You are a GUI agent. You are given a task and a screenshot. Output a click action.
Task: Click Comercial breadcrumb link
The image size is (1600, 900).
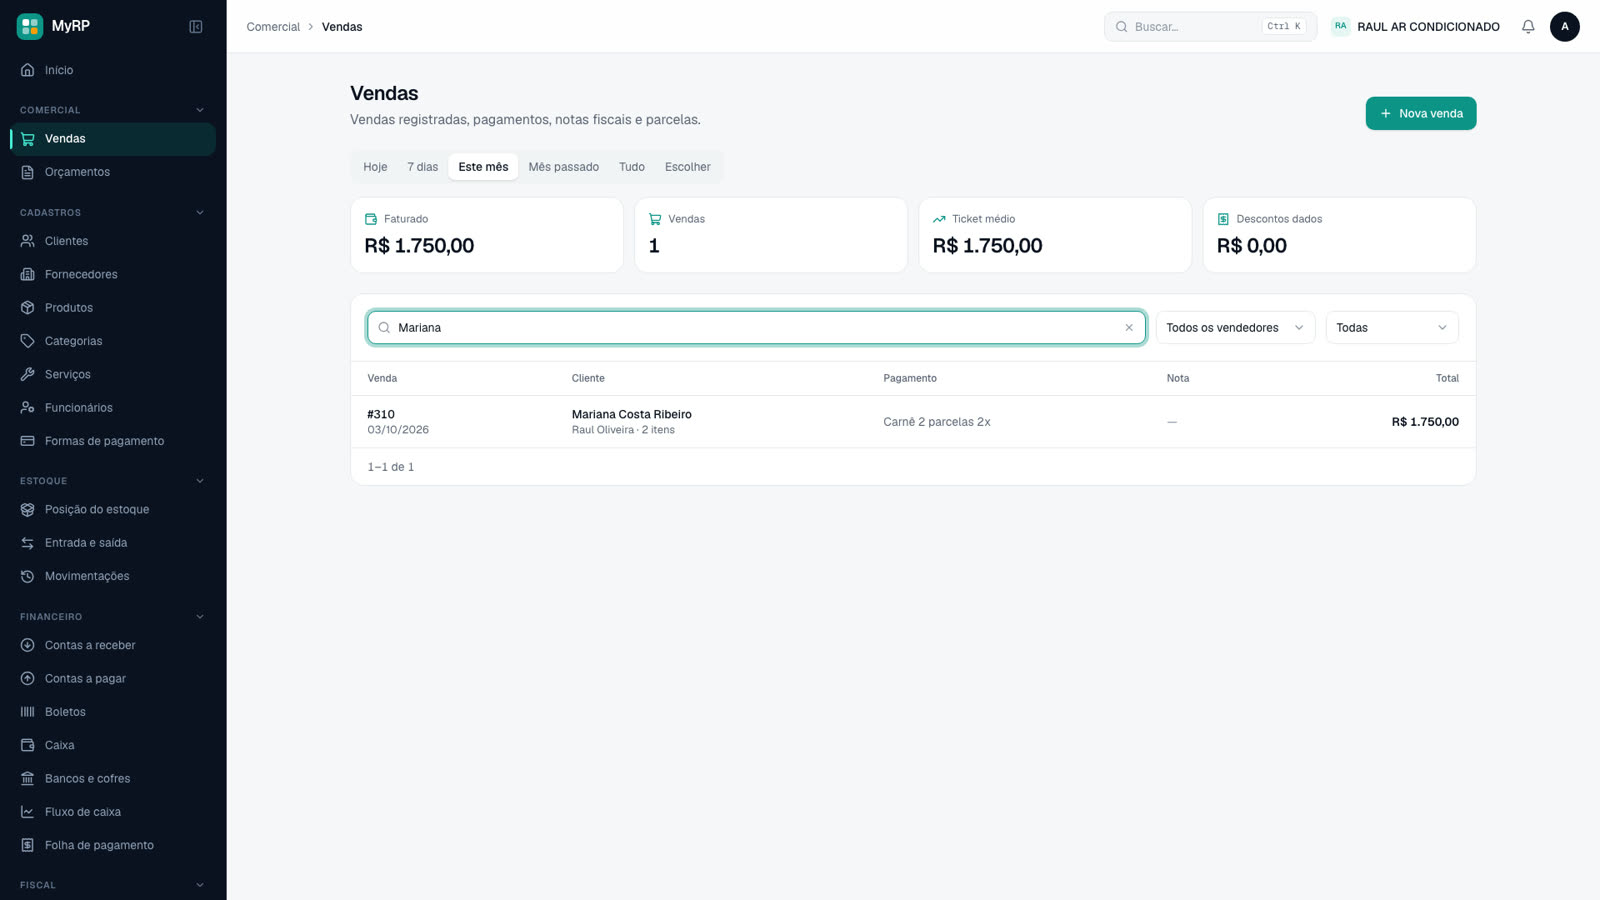coord(273,27)
